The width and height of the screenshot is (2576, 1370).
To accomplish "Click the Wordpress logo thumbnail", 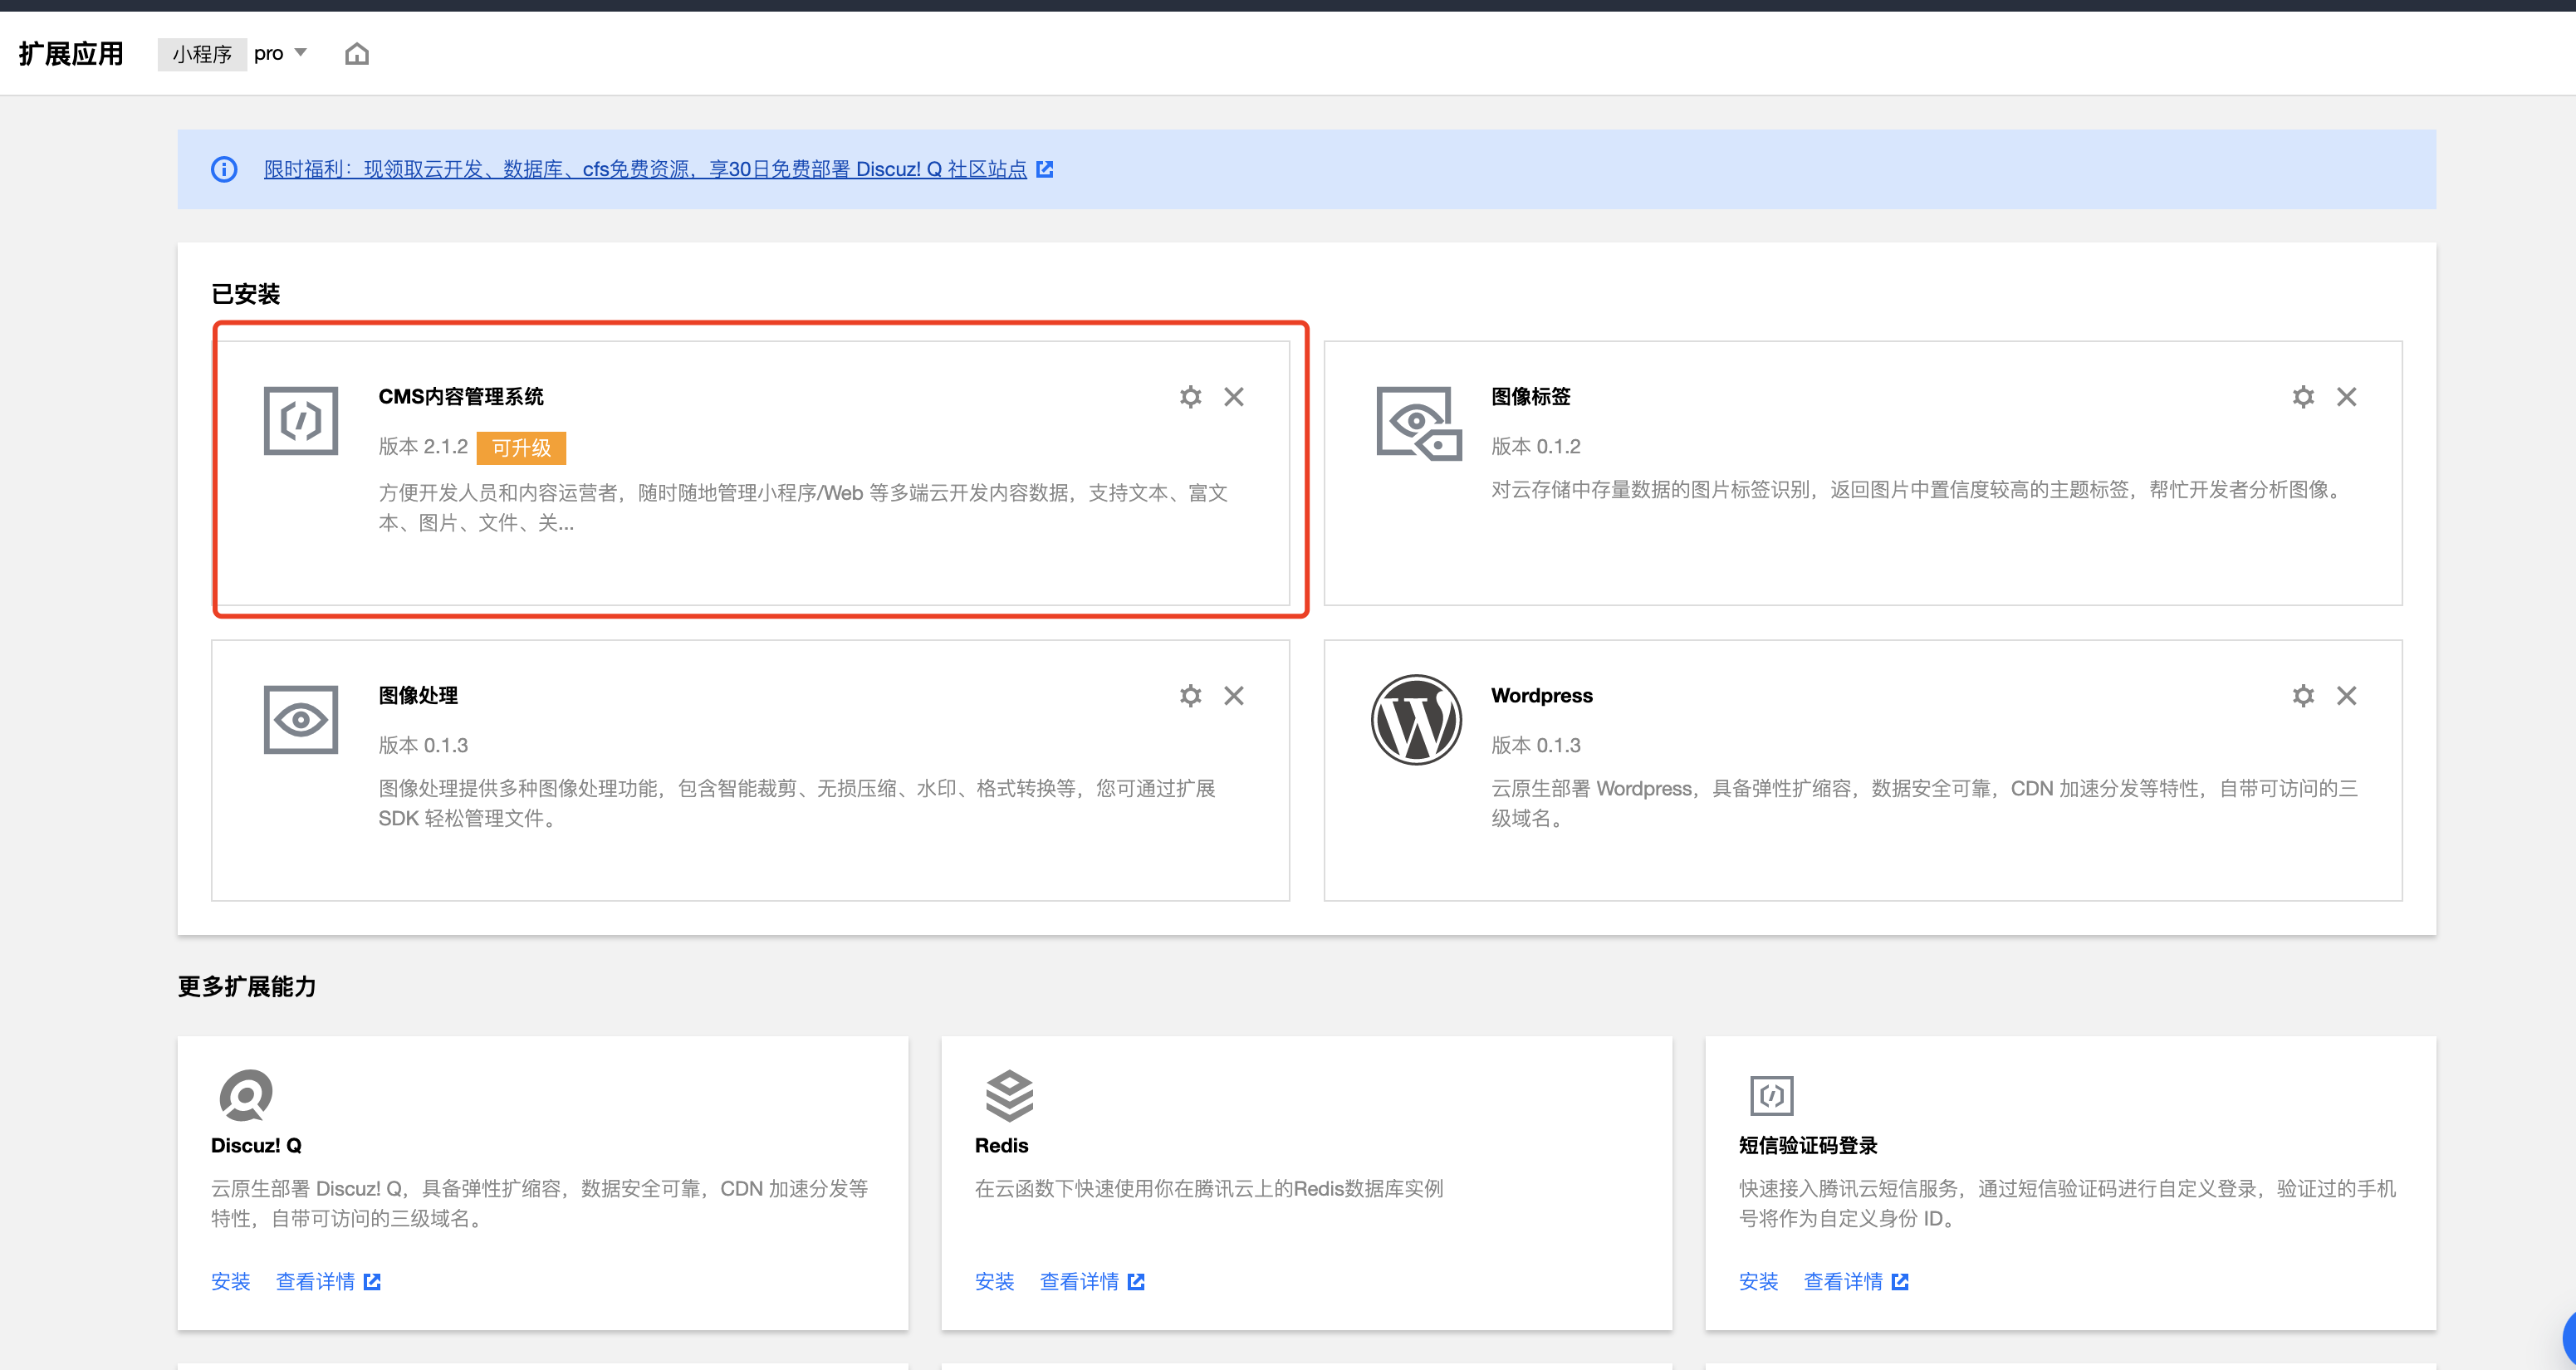I will tap(1416, 719).
